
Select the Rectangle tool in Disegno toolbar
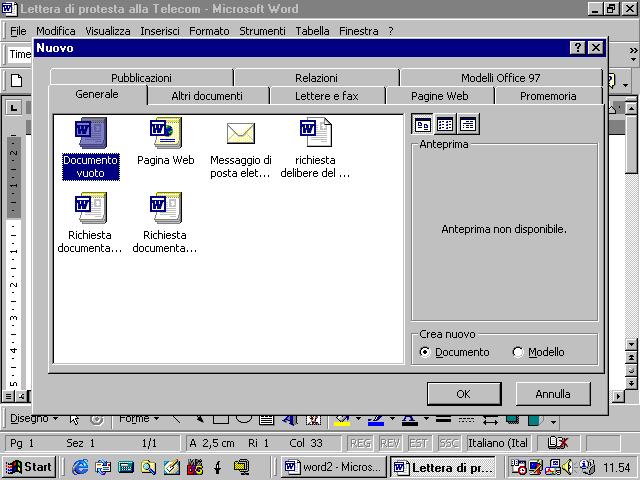pos(221,419)
